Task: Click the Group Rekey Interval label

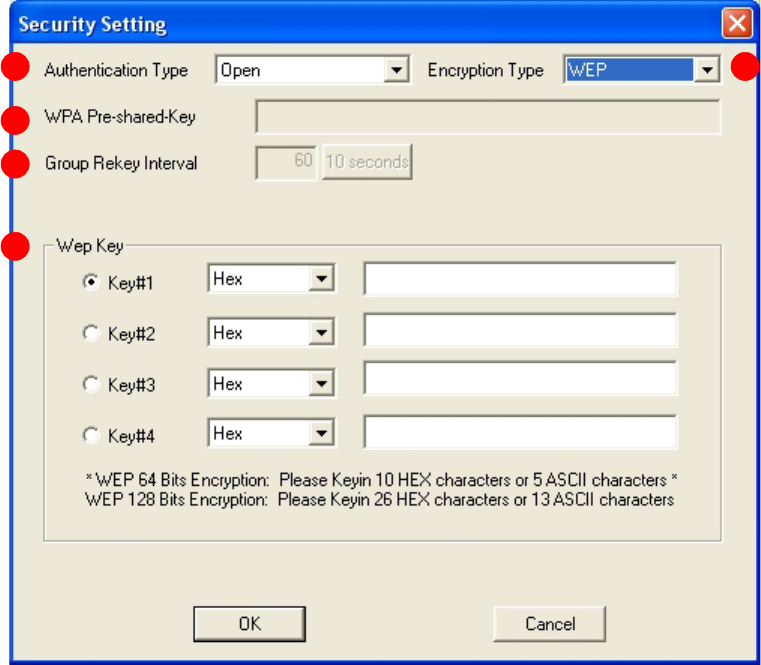Action: 121,163
